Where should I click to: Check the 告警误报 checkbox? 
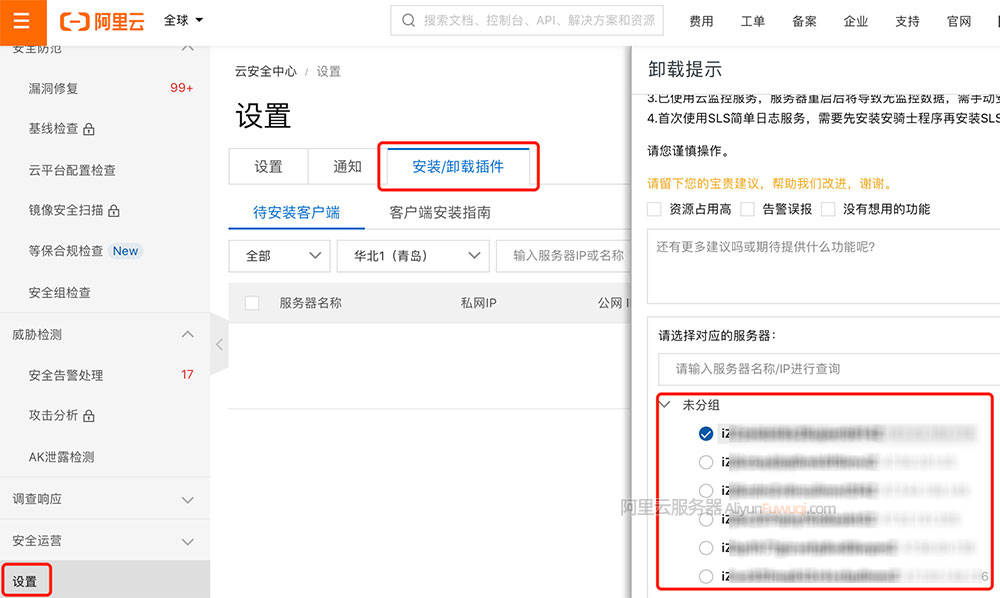[747, 209]
